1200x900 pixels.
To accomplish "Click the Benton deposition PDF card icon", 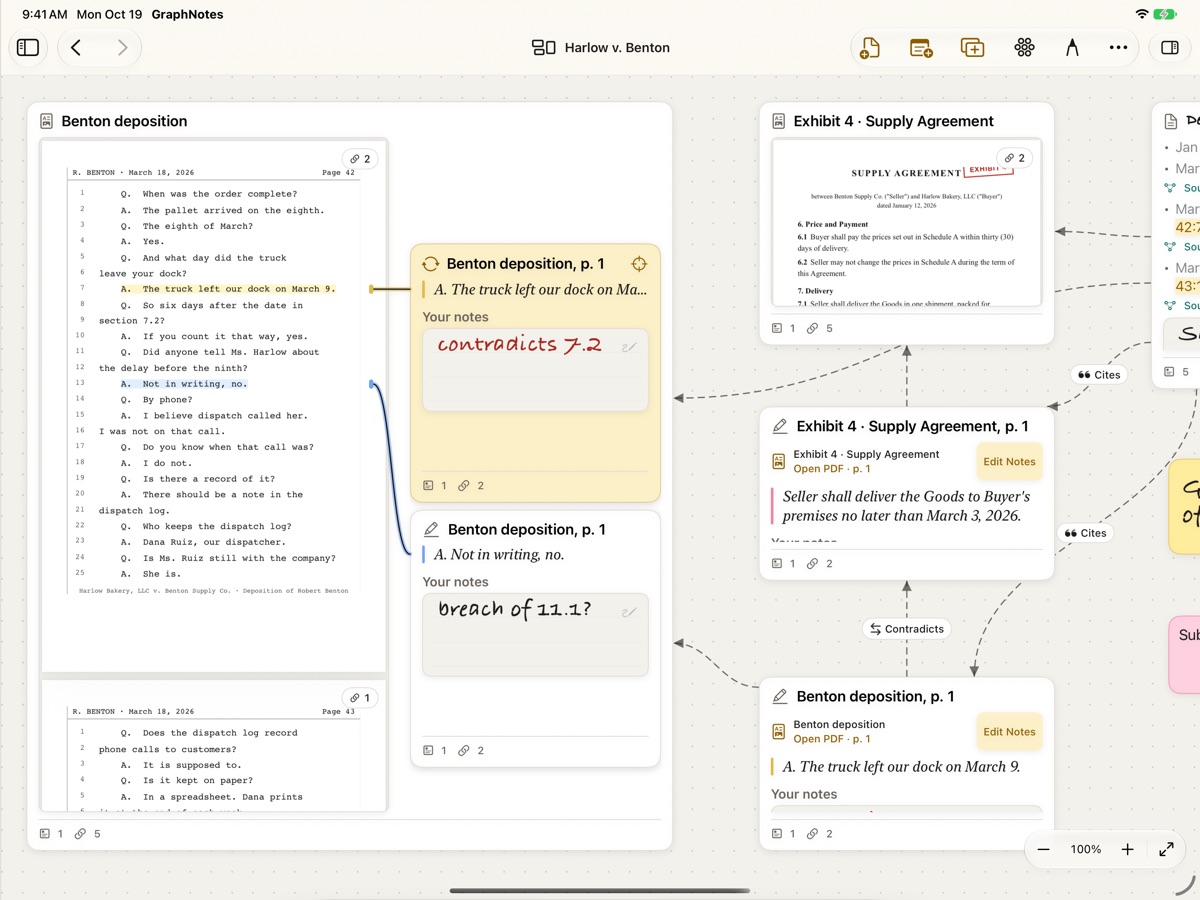I will 46,121.
